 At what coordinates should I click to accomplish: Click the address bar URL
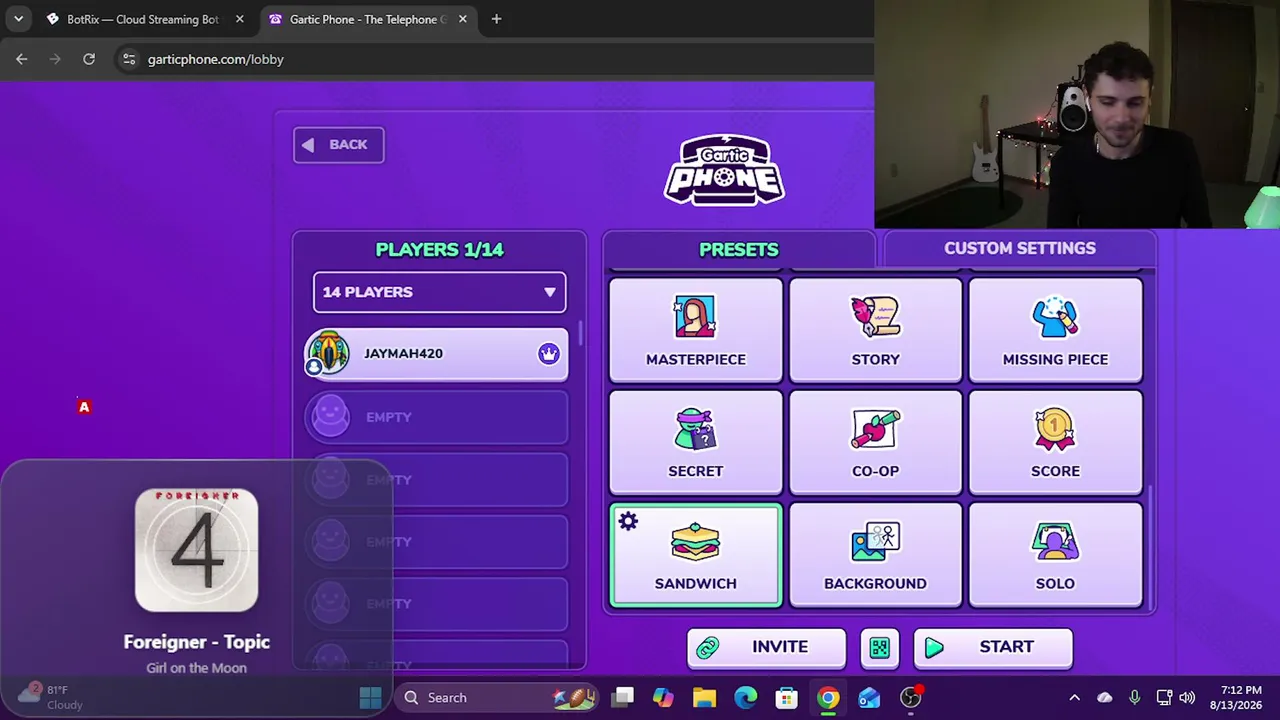[216, 59]
